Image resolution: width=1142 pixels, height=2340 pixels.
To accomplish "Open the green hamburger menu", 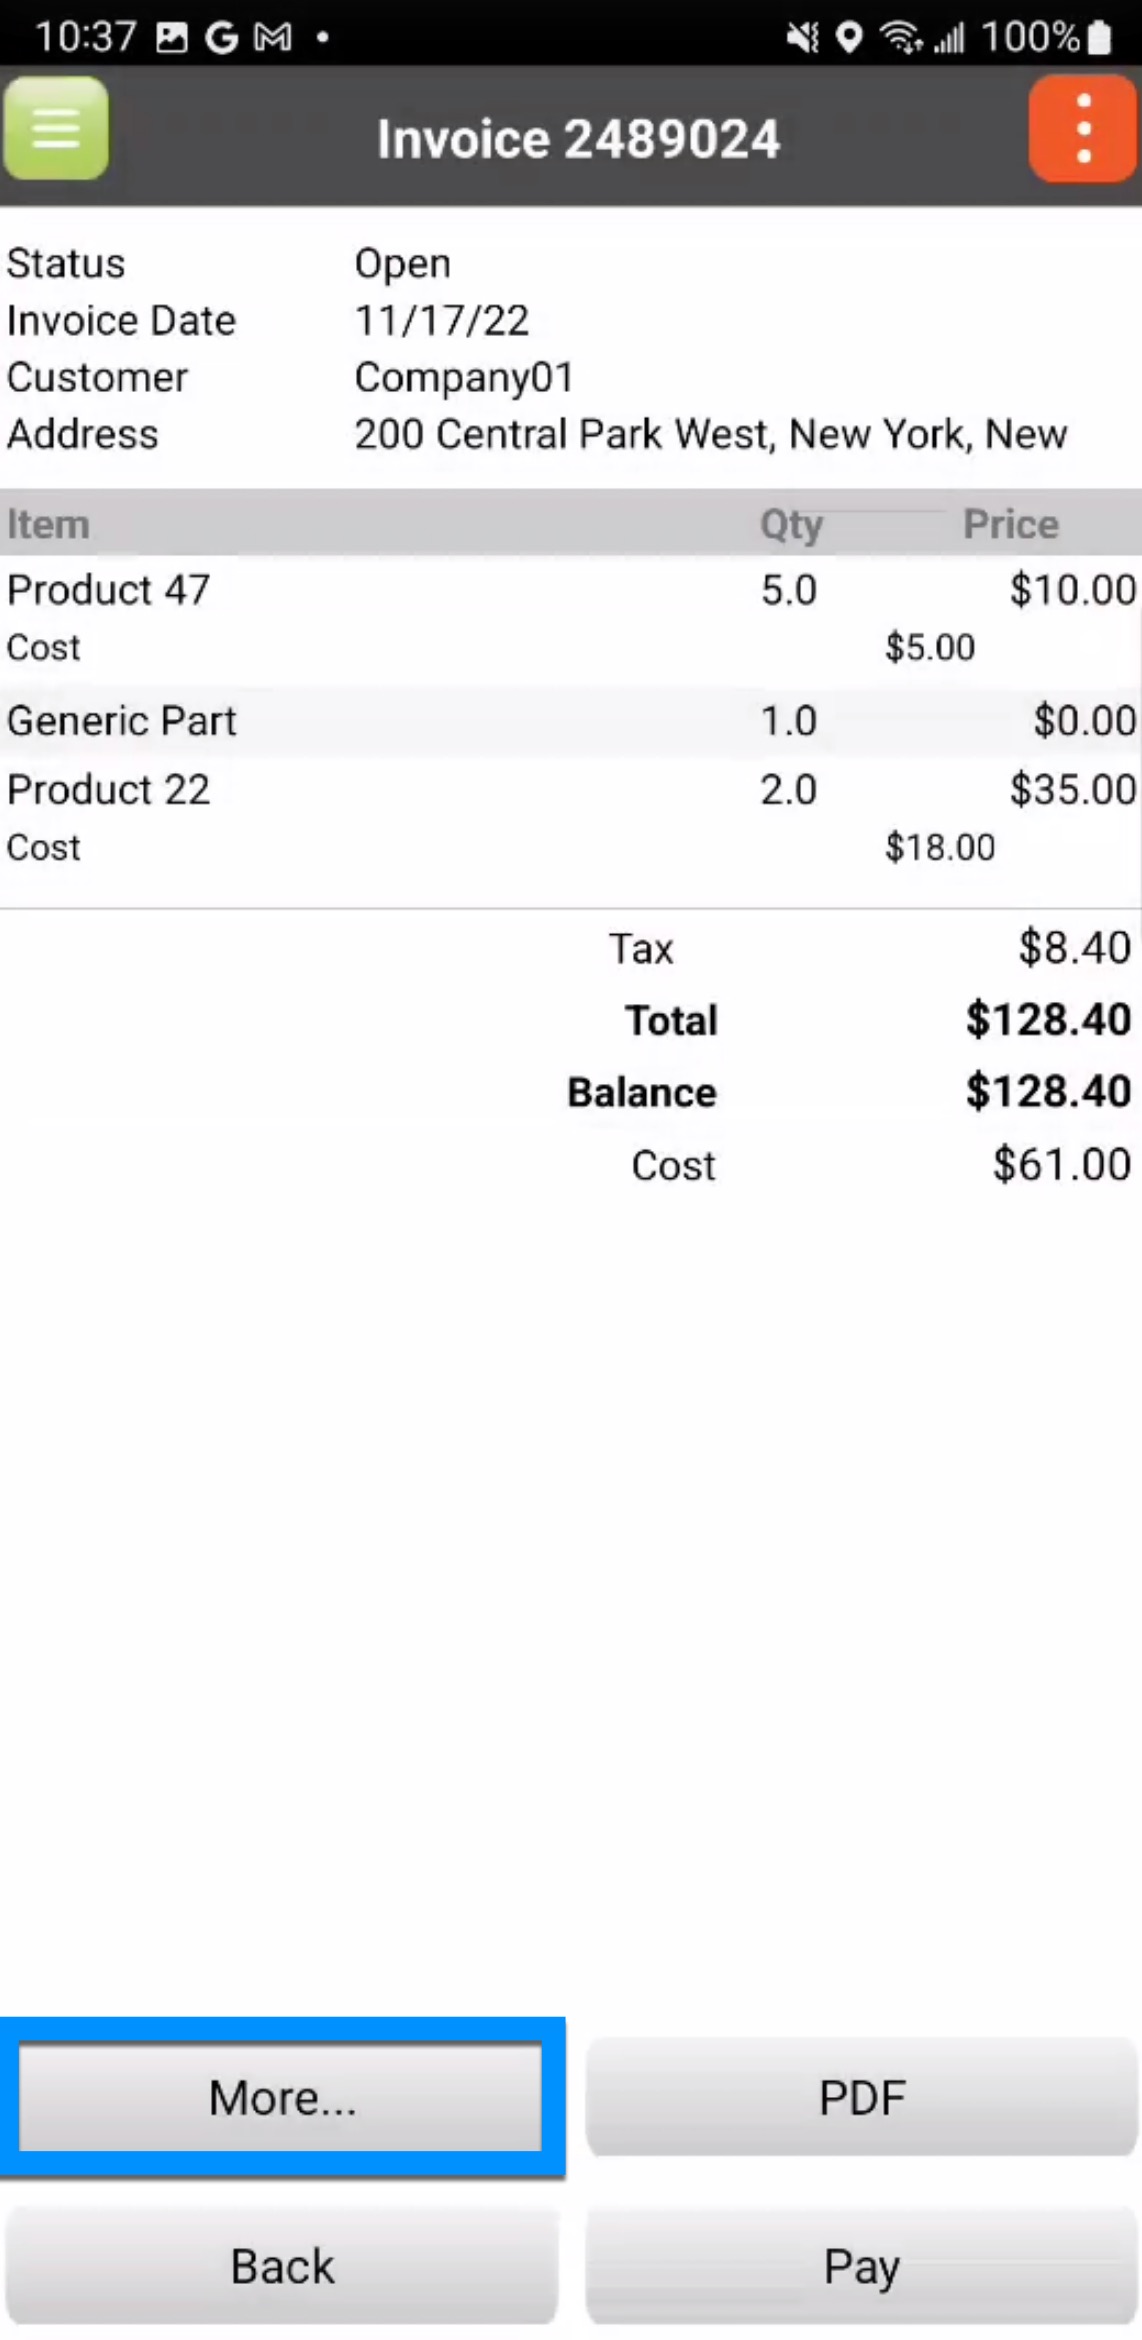I will point(56,129).
